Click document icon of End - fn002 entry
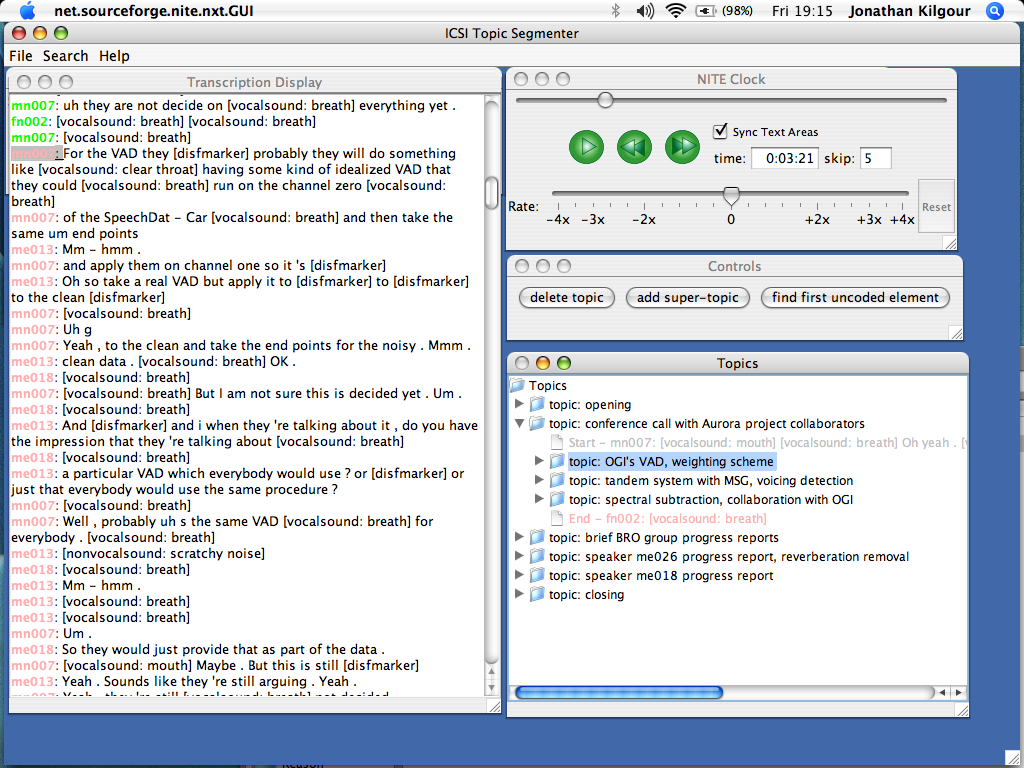This screenshot has height=768, width=1024. point(557,519)
